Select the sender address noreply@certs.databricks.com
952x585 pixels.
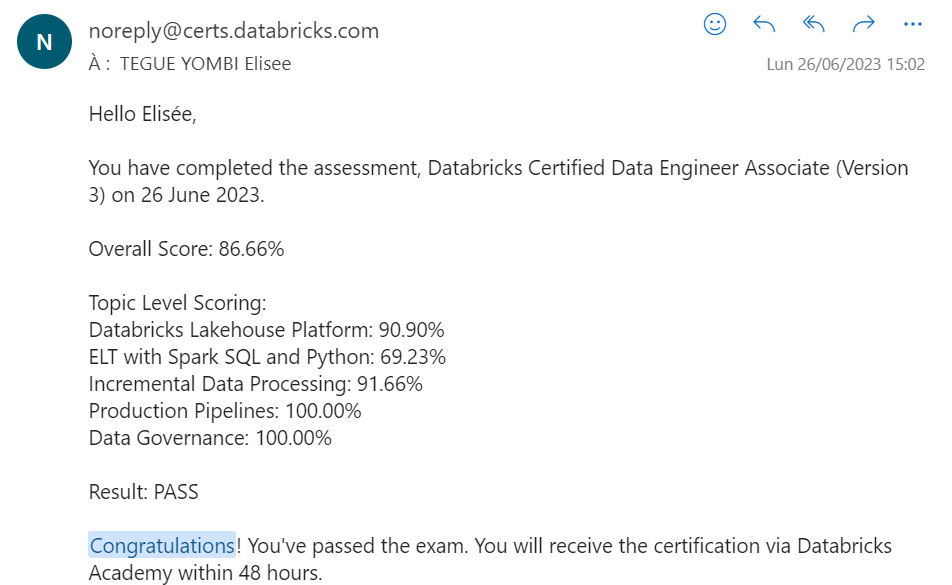point(234,30)
